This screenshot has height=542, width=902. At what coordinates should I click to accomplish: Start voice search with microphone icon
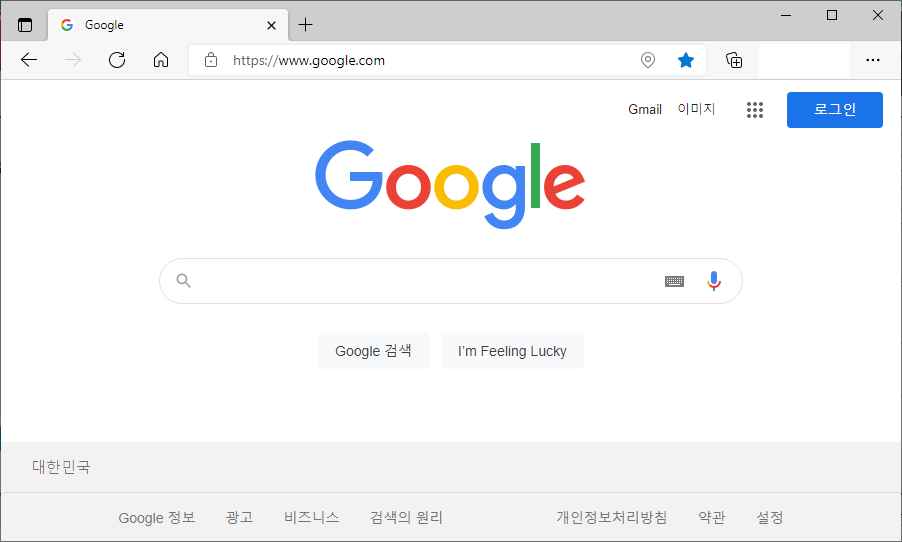[714, 281]
